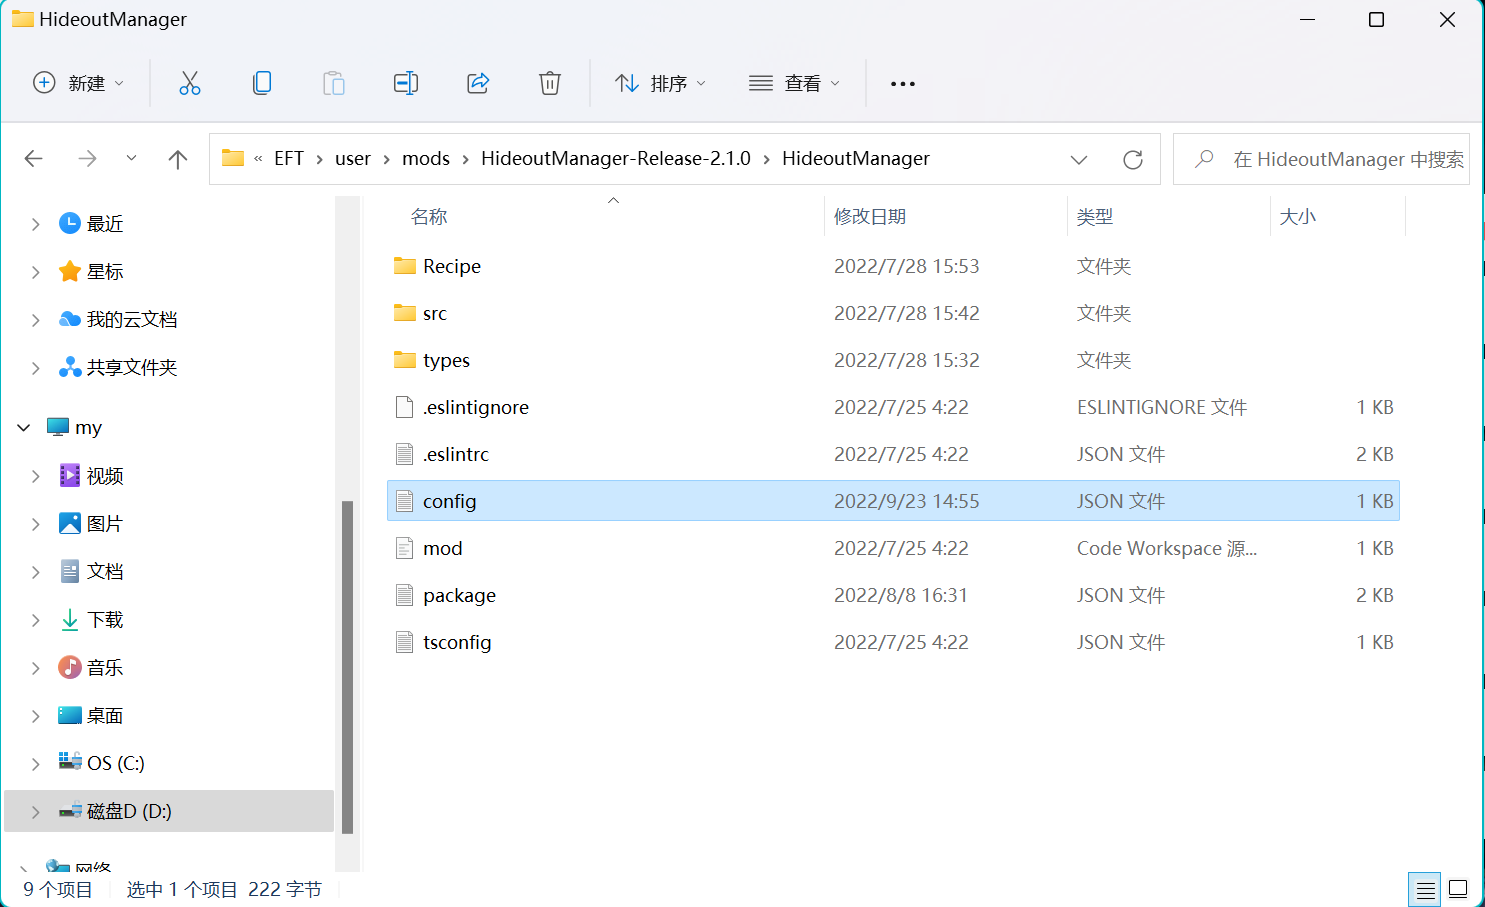Open the three-dot more options menu
Viewport: 1485px width, 907px height.
coord(902,84)
